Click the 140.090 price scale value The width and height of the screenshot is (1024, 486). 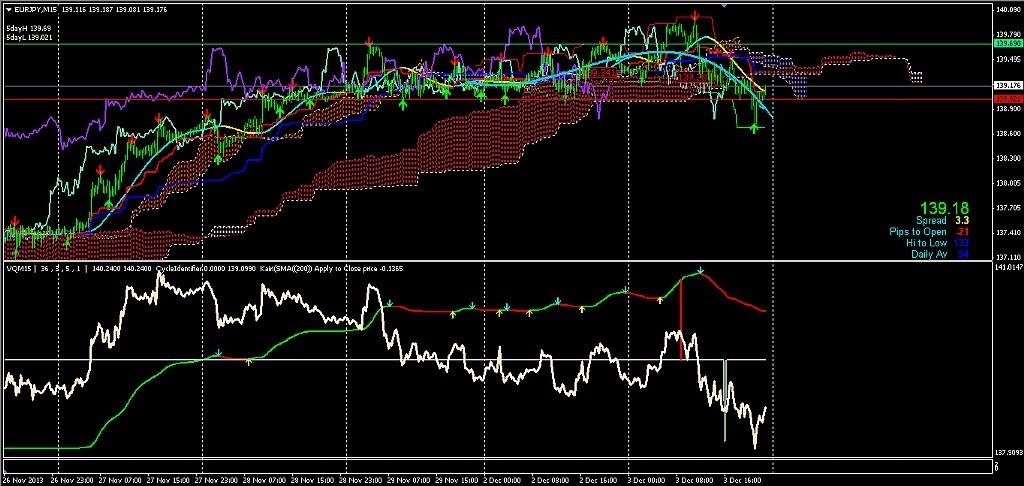pos(1008,10)
